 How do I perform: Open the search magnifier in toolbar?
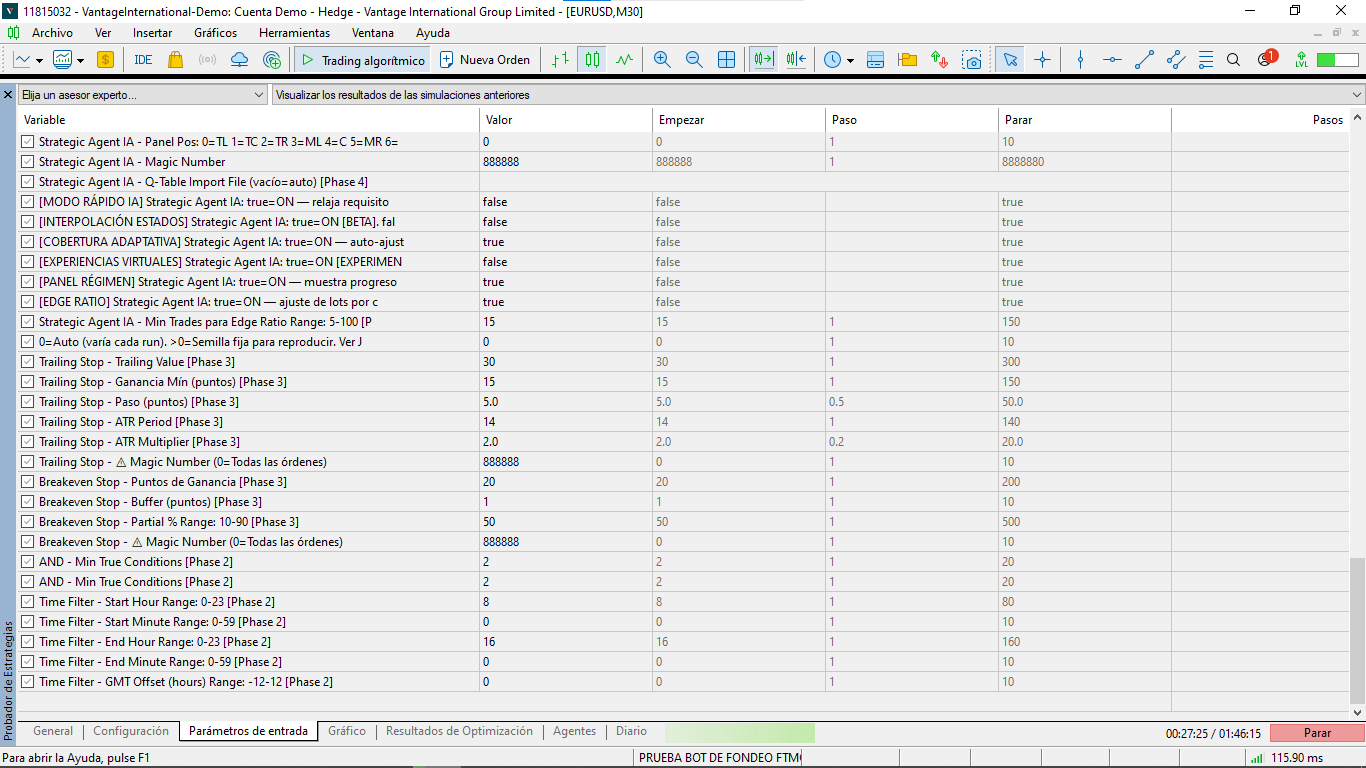click(1233, 60)
